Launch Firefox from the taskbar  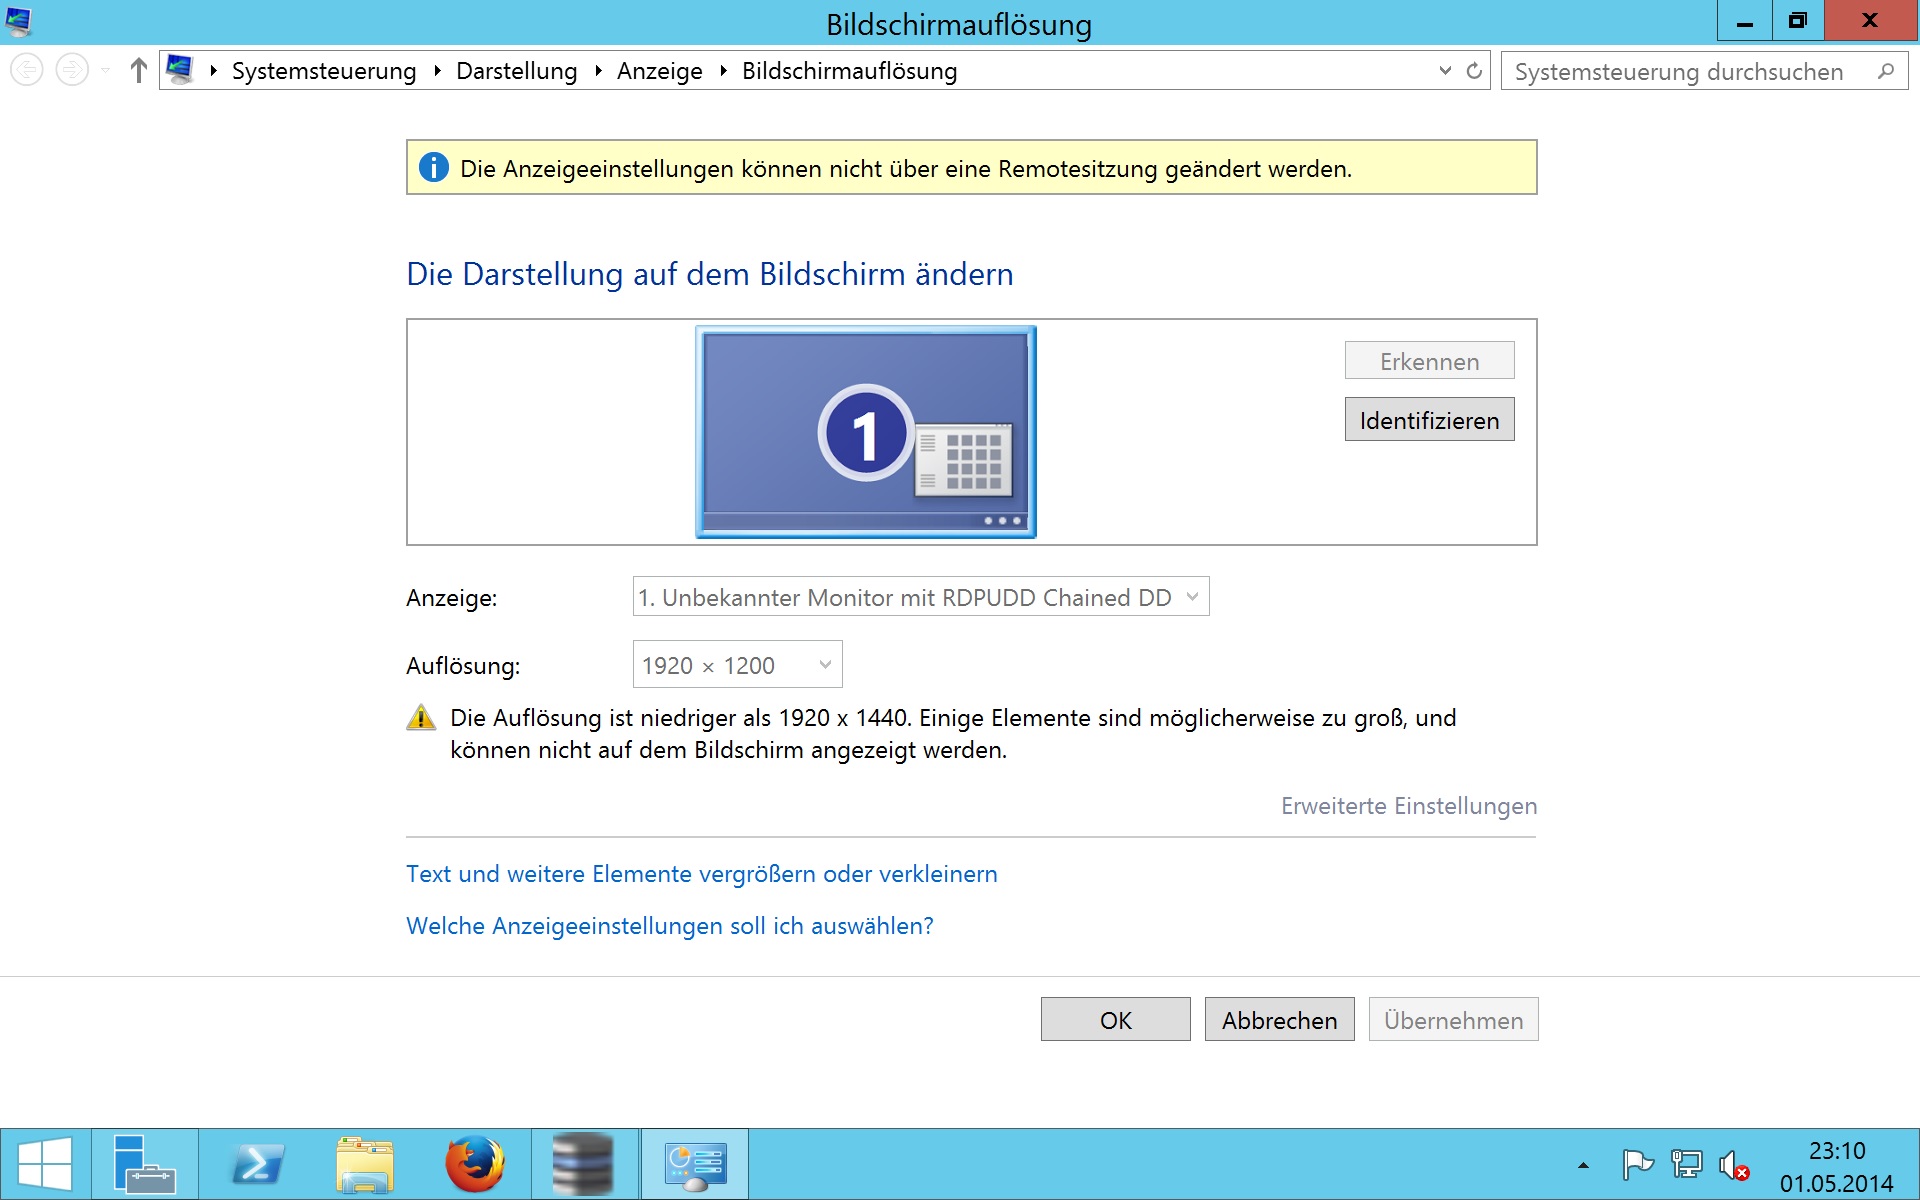(474, 1164)
